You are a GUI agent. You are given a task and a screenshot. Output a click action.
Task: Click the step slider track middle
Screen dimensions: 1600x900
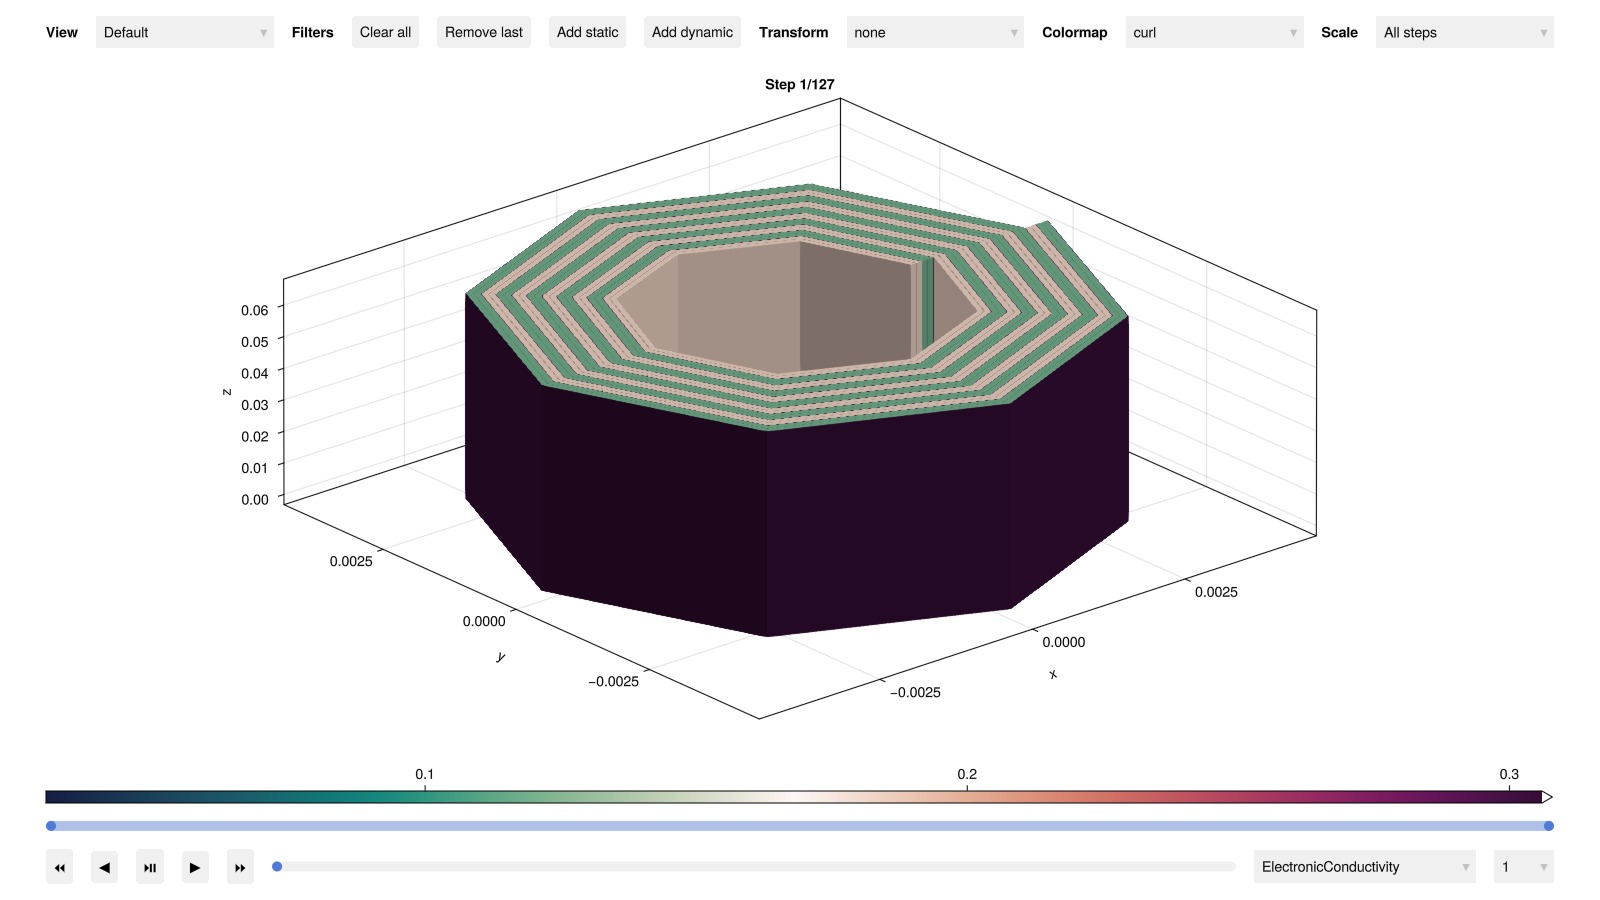click(x=756, y=867)
